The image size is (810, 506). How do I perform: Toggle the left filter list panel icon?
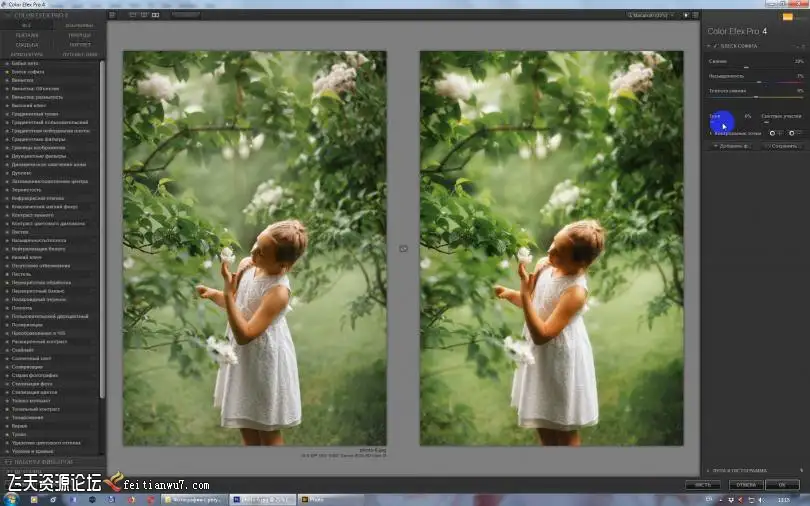[112, 15]
